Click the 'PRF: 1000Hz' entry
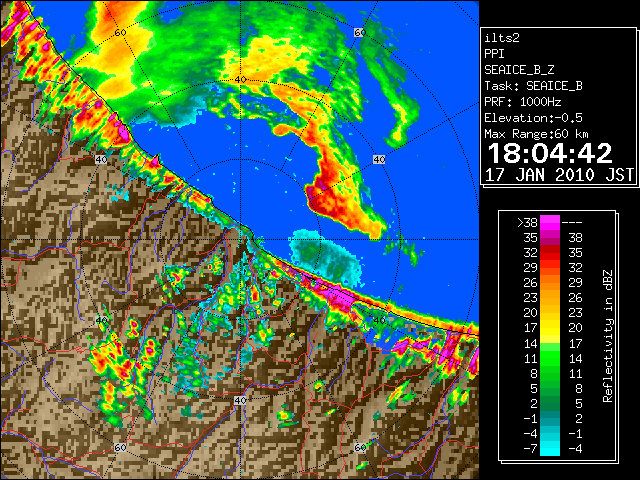Screen dimensions: 640x480 point(523,102)
